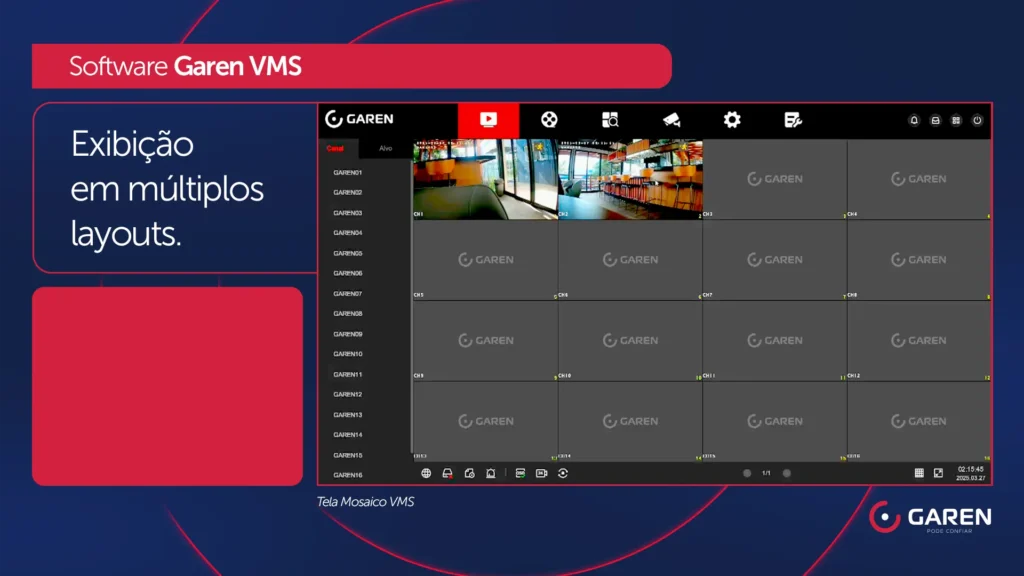Click the alarm siren icon
This screenshot has height=576, width=1024.
pyautogui.click(x=490, y=473)
